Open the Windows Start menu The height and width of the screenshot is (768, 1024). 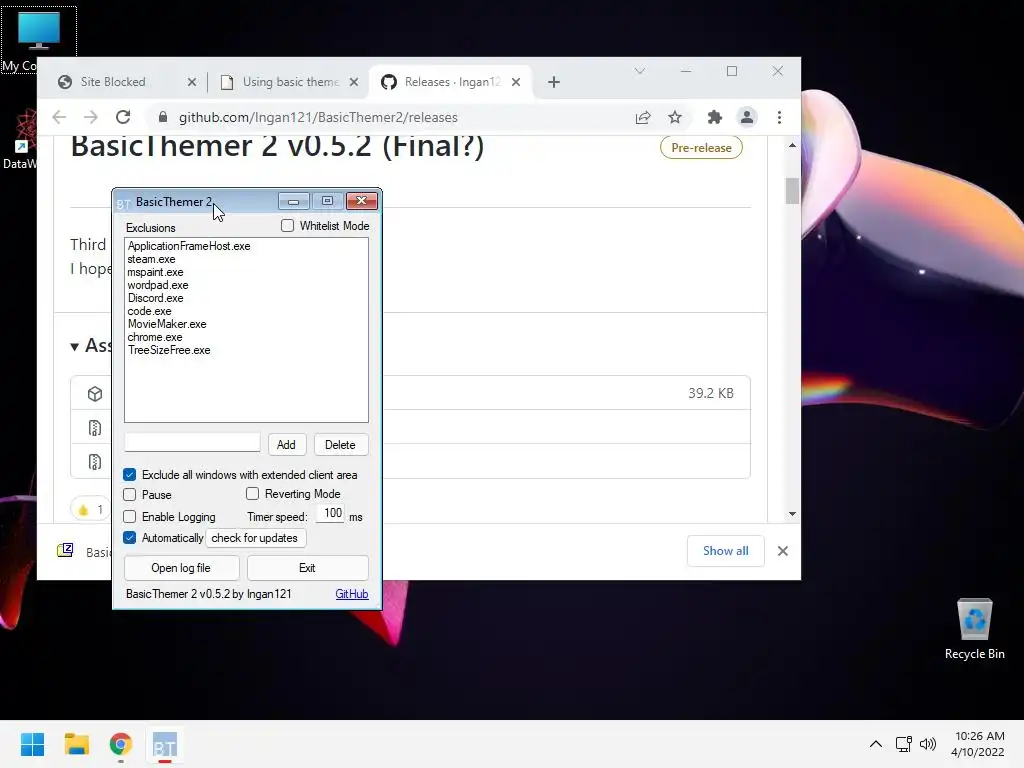pos(32,744)
